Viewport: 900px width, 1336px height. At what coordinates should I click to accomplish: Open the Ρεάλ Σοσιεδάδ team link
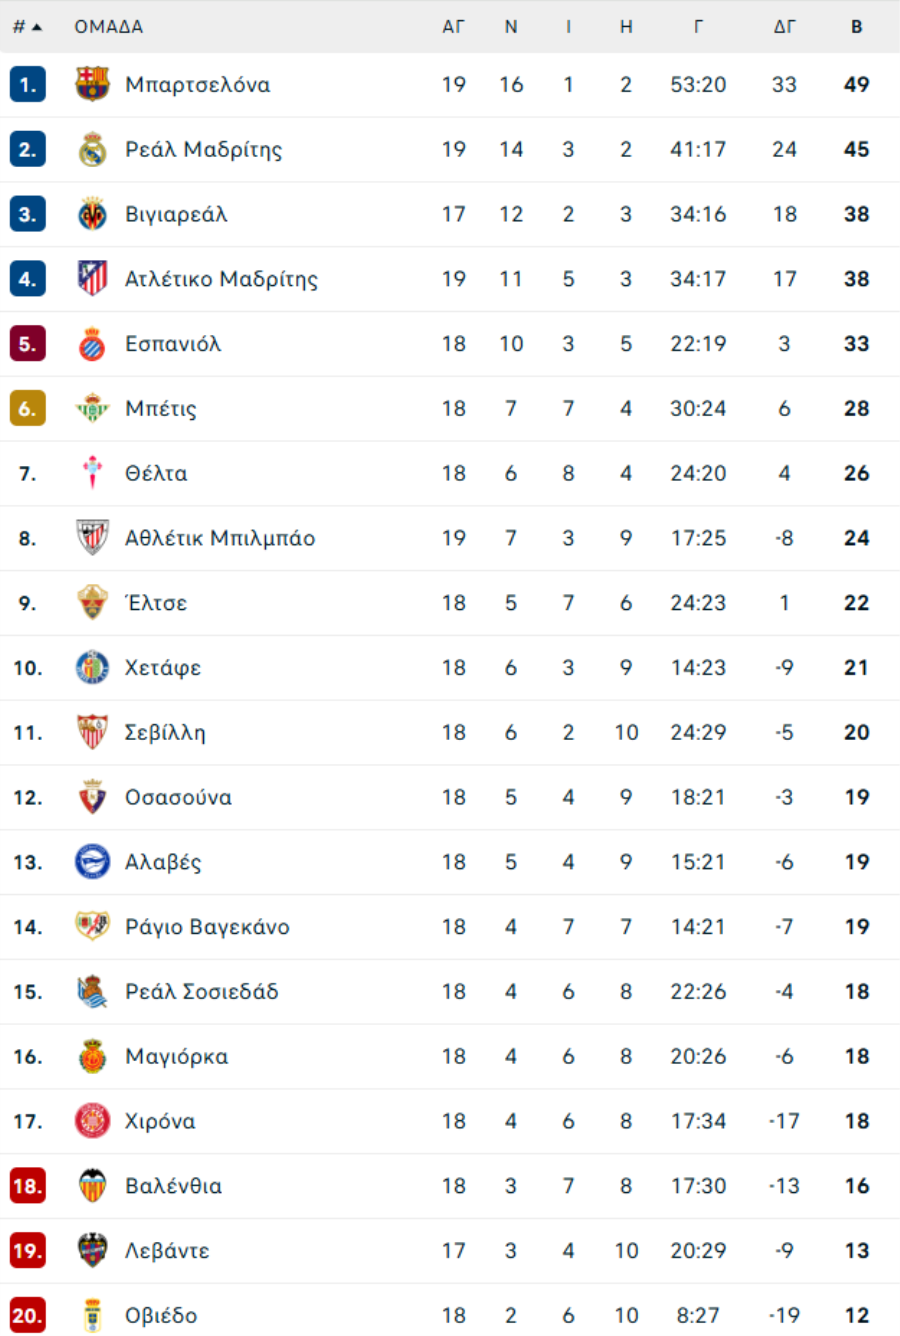tap(201, 992)
